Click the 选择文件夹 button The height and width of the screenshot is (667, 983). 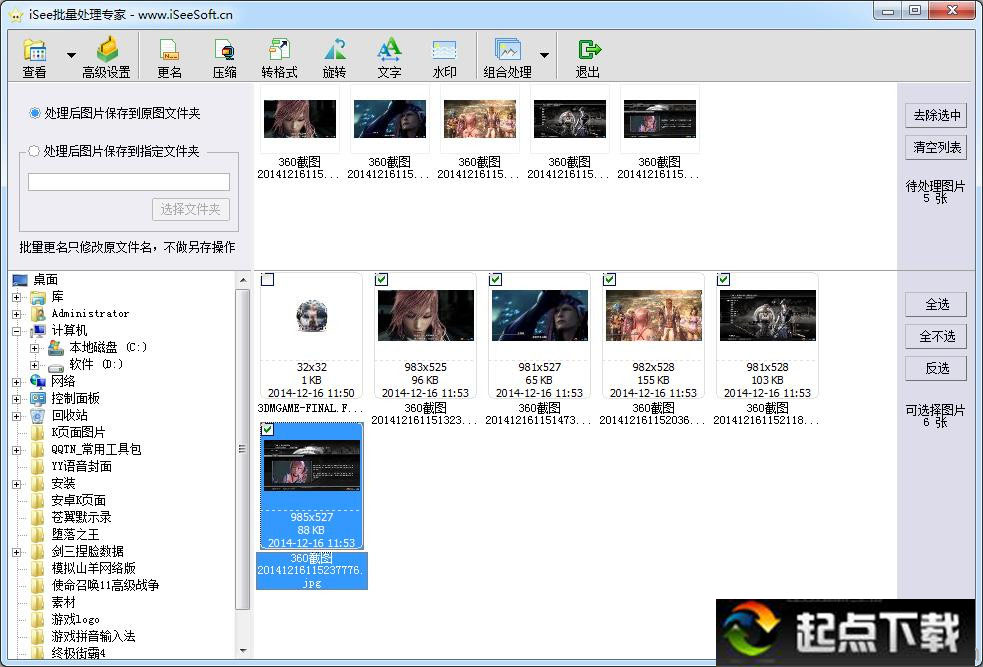pos(191,209)
